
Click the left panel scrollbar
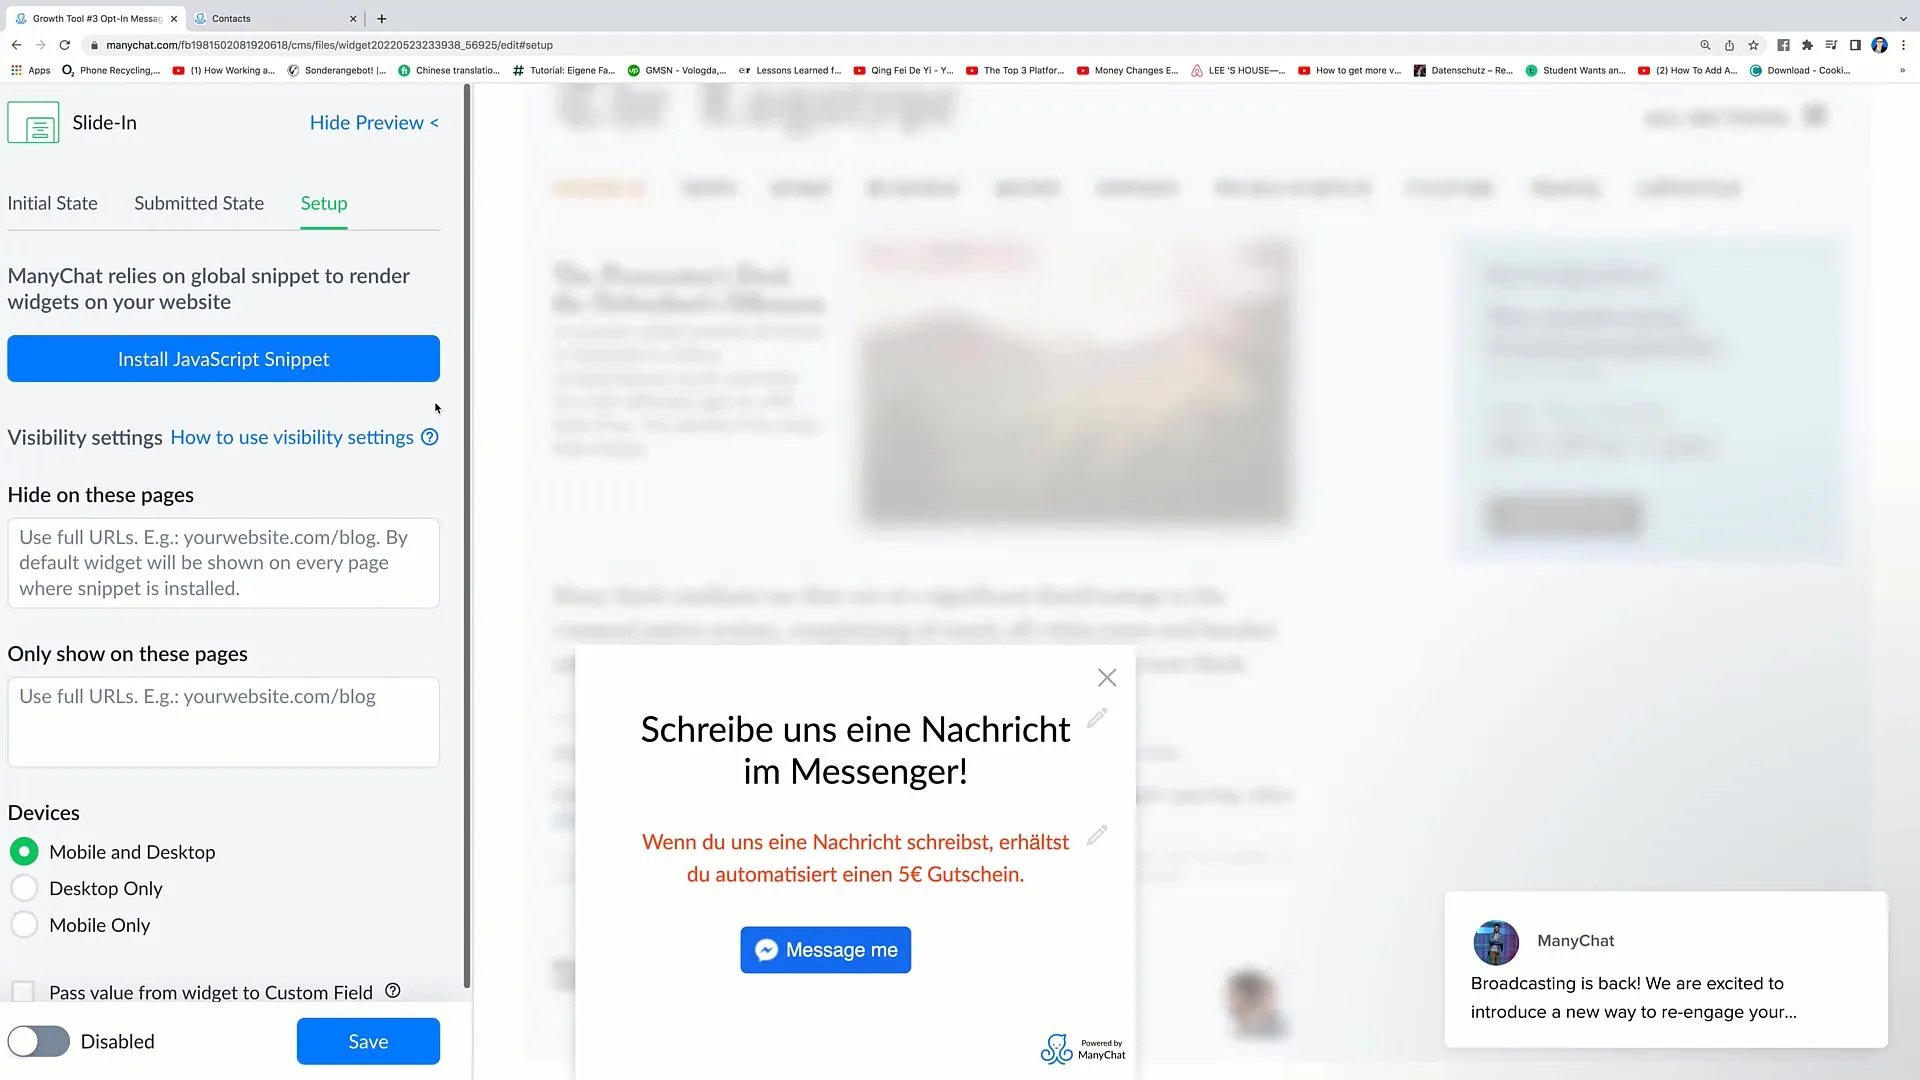tap(467, 536)
